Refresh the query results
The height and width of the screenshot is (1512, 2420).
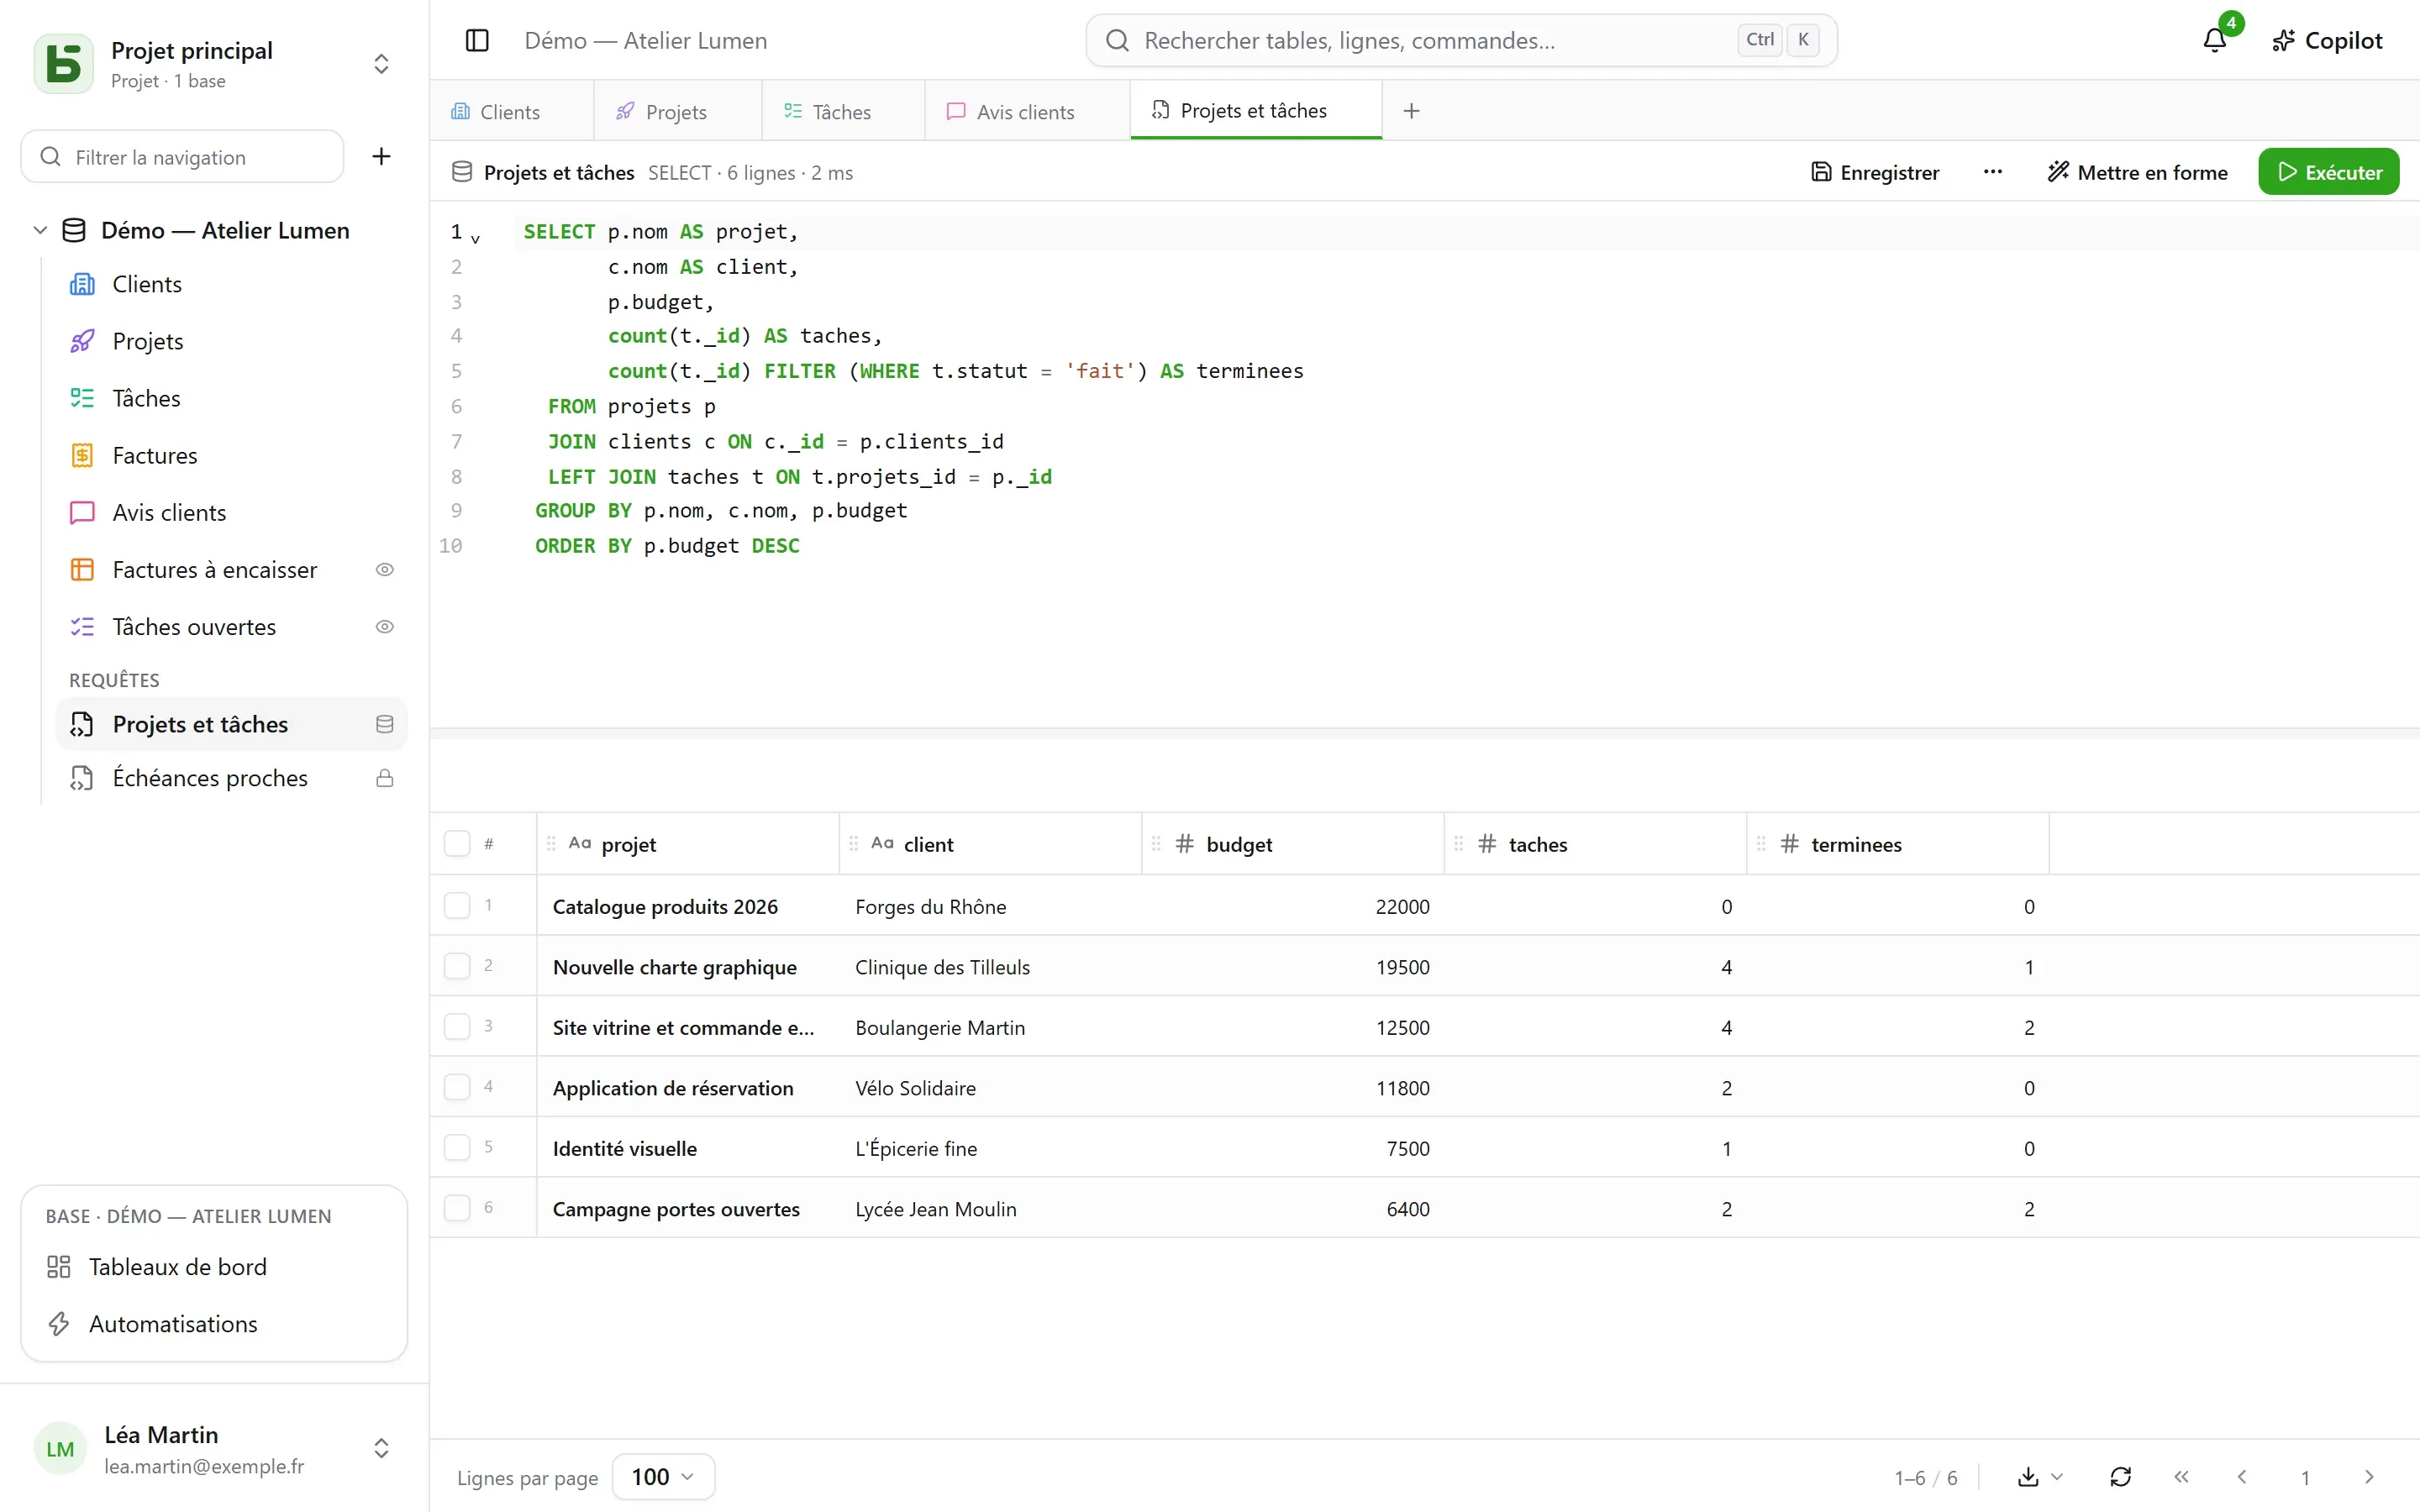click(2120, 1476)
